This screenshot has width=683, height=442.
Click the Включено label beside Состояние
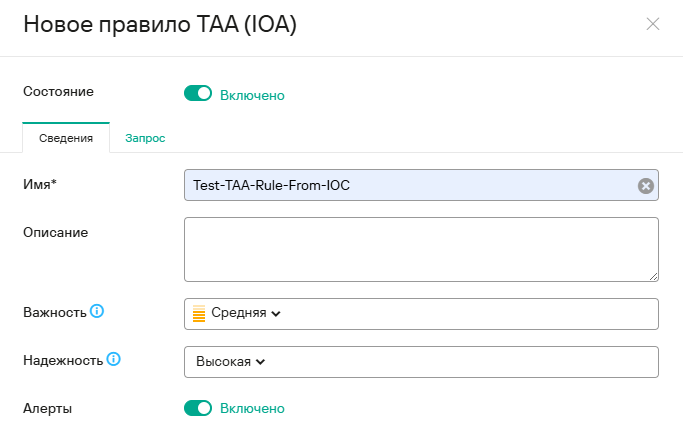[x=252, y=95]
